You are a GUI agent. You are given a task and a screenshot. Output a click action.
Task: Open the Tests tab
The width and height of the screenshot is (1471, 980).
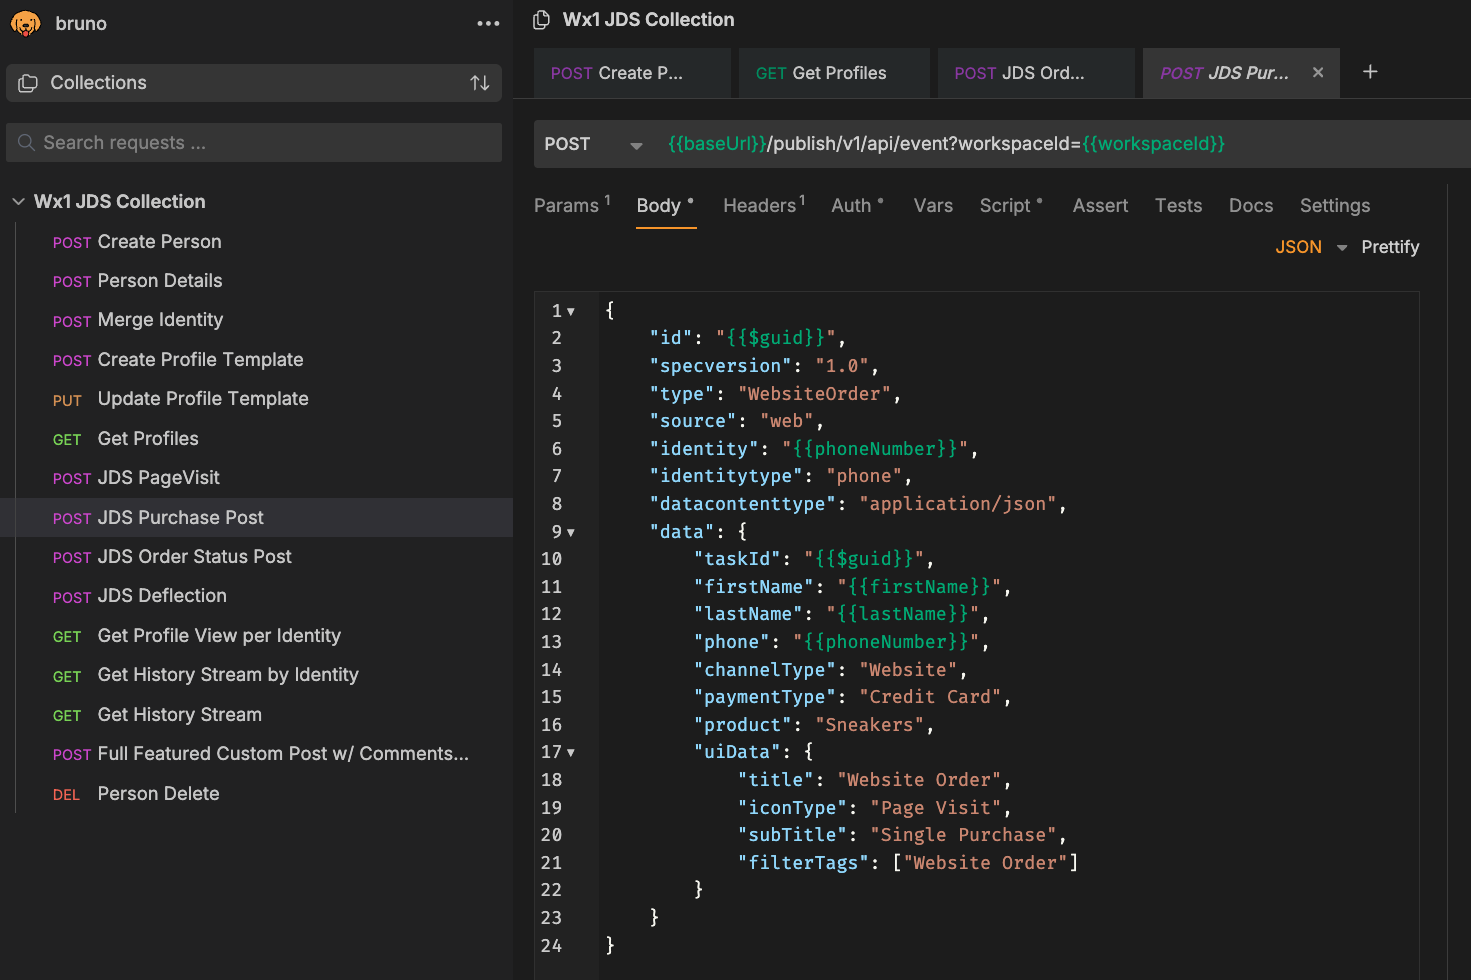[1178, 205]
